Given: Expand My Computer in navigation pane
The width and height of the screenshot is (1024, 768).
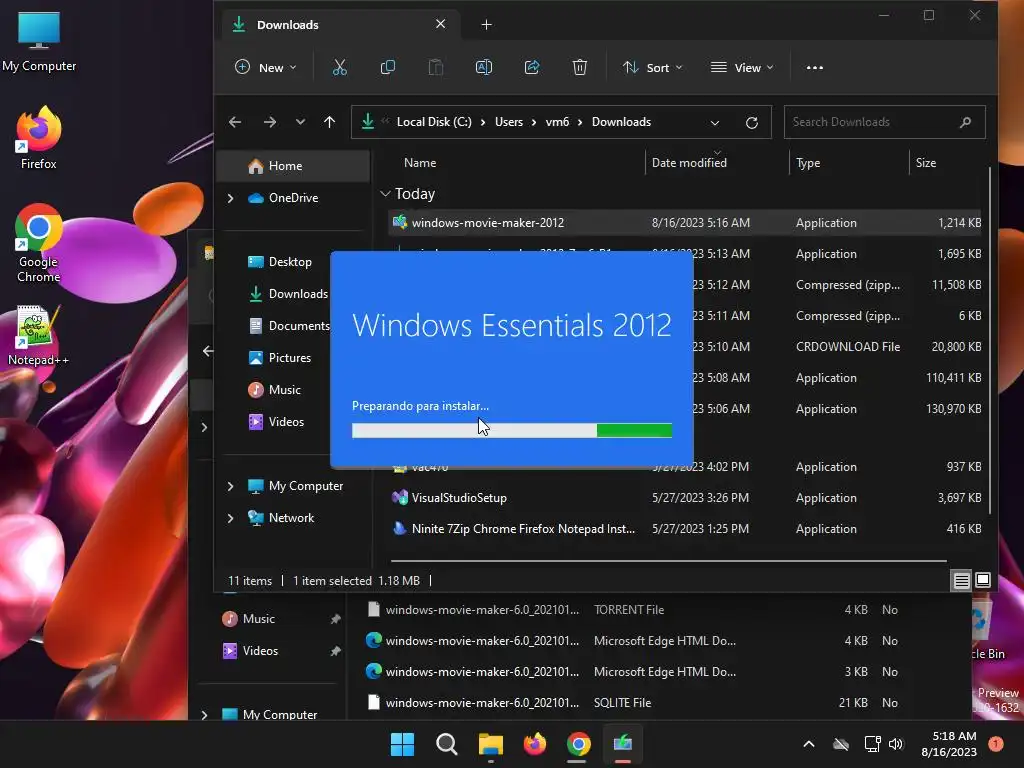Looking at the screenshot, I should coord(231,486).
